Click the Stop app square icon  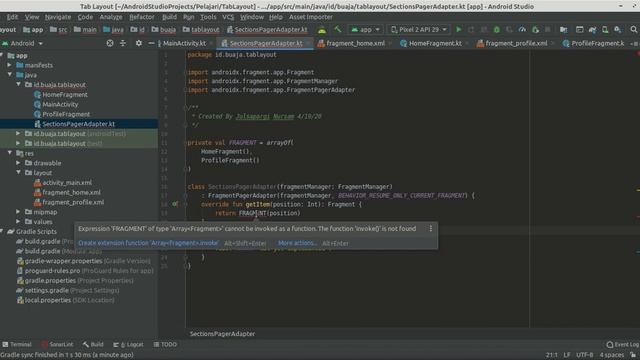(548, 29)
